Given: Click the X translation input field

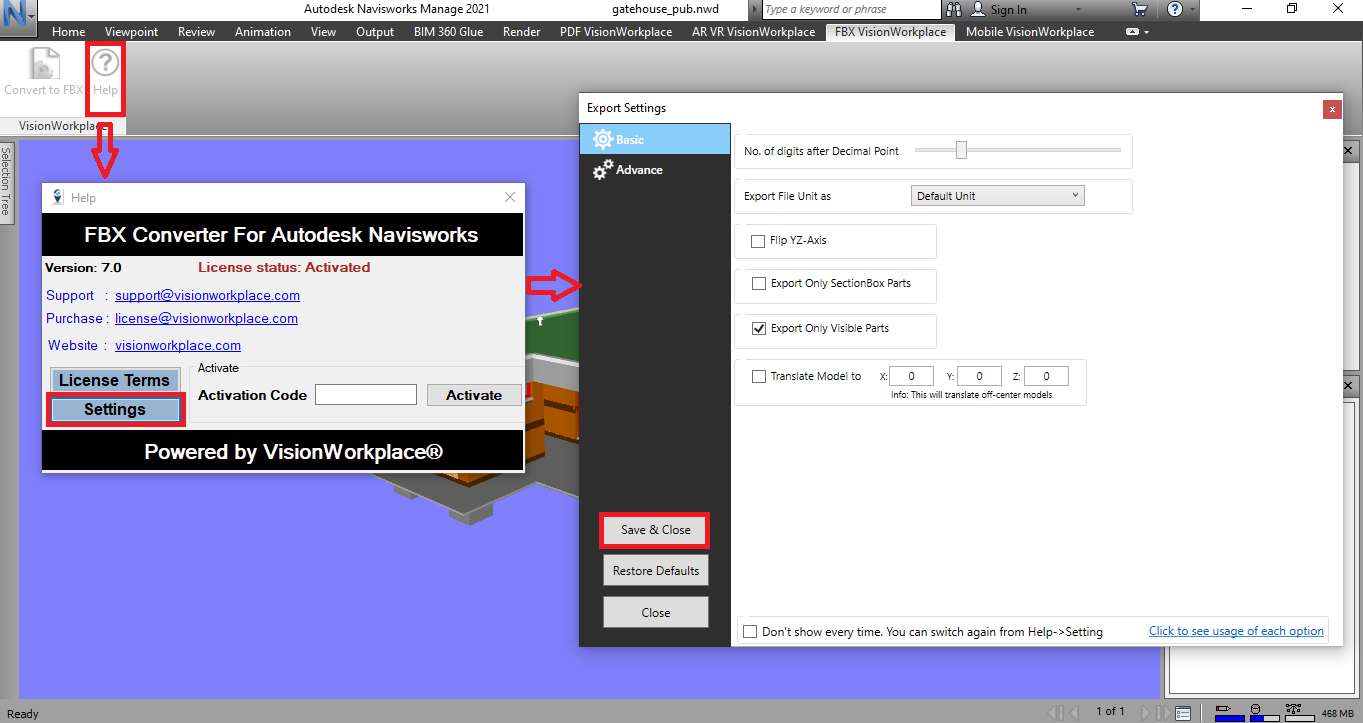Looking at the screenshot, I should (912, 377).
